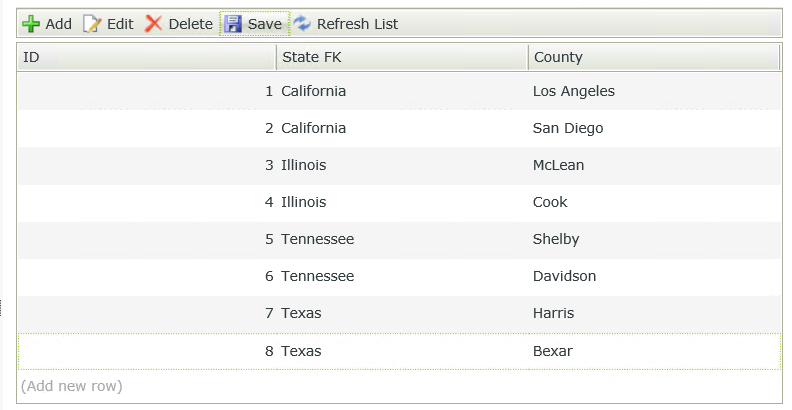Select the Bexar county cell
The width and height of the screenshot is (792, 410).
coord(553,351)
